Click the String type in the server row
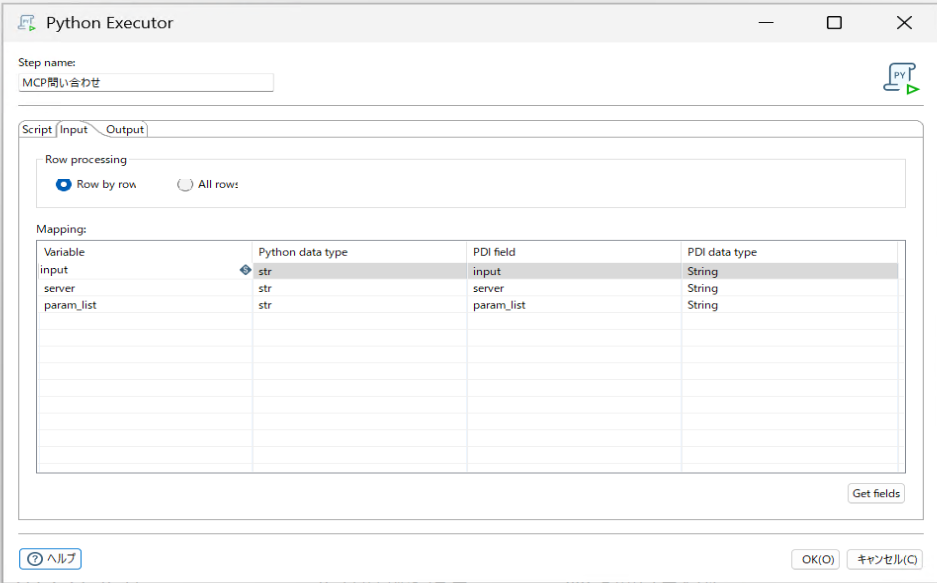Viewport: 937px width, 583px height. coord(789,288)
